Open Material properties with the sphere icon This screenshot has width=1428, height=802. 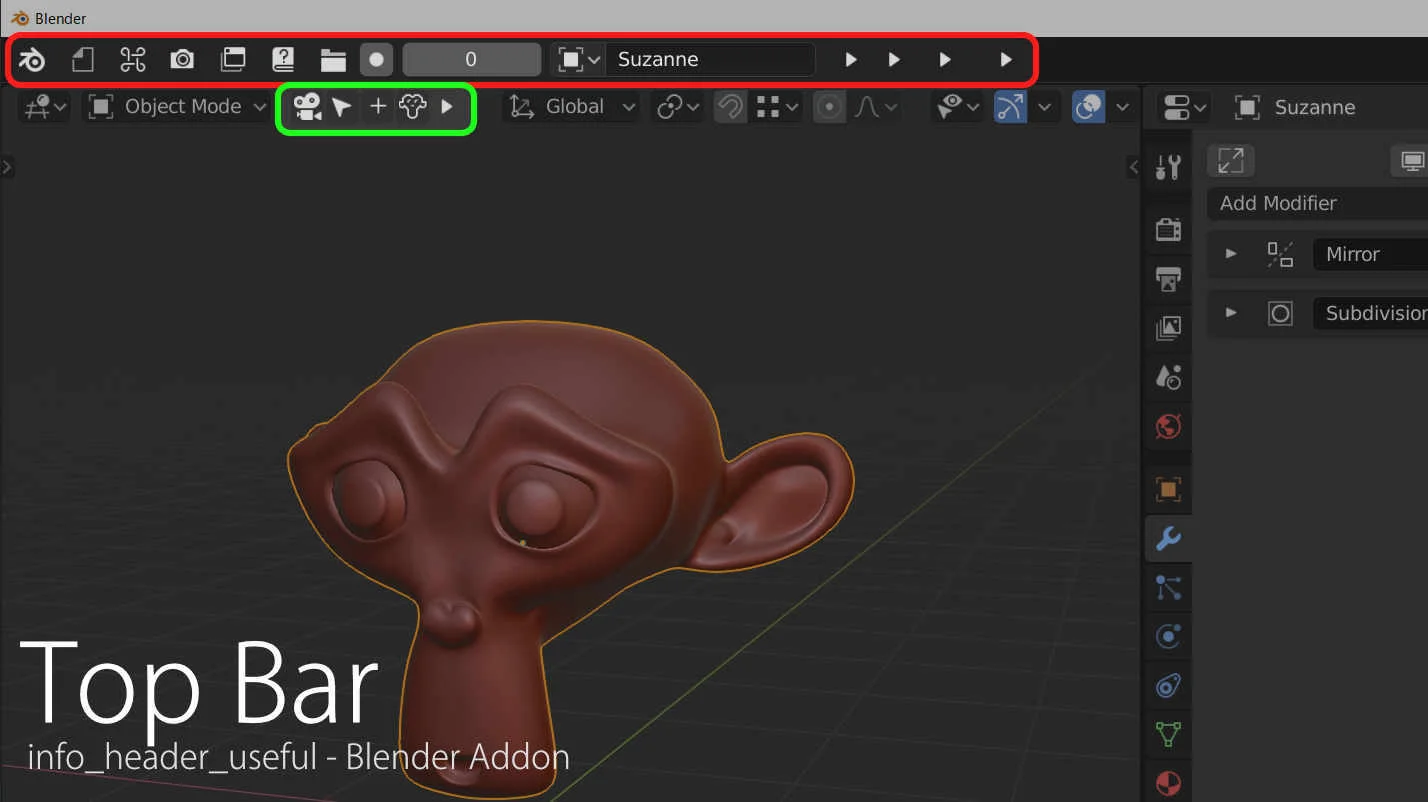tap(1167, 782)
